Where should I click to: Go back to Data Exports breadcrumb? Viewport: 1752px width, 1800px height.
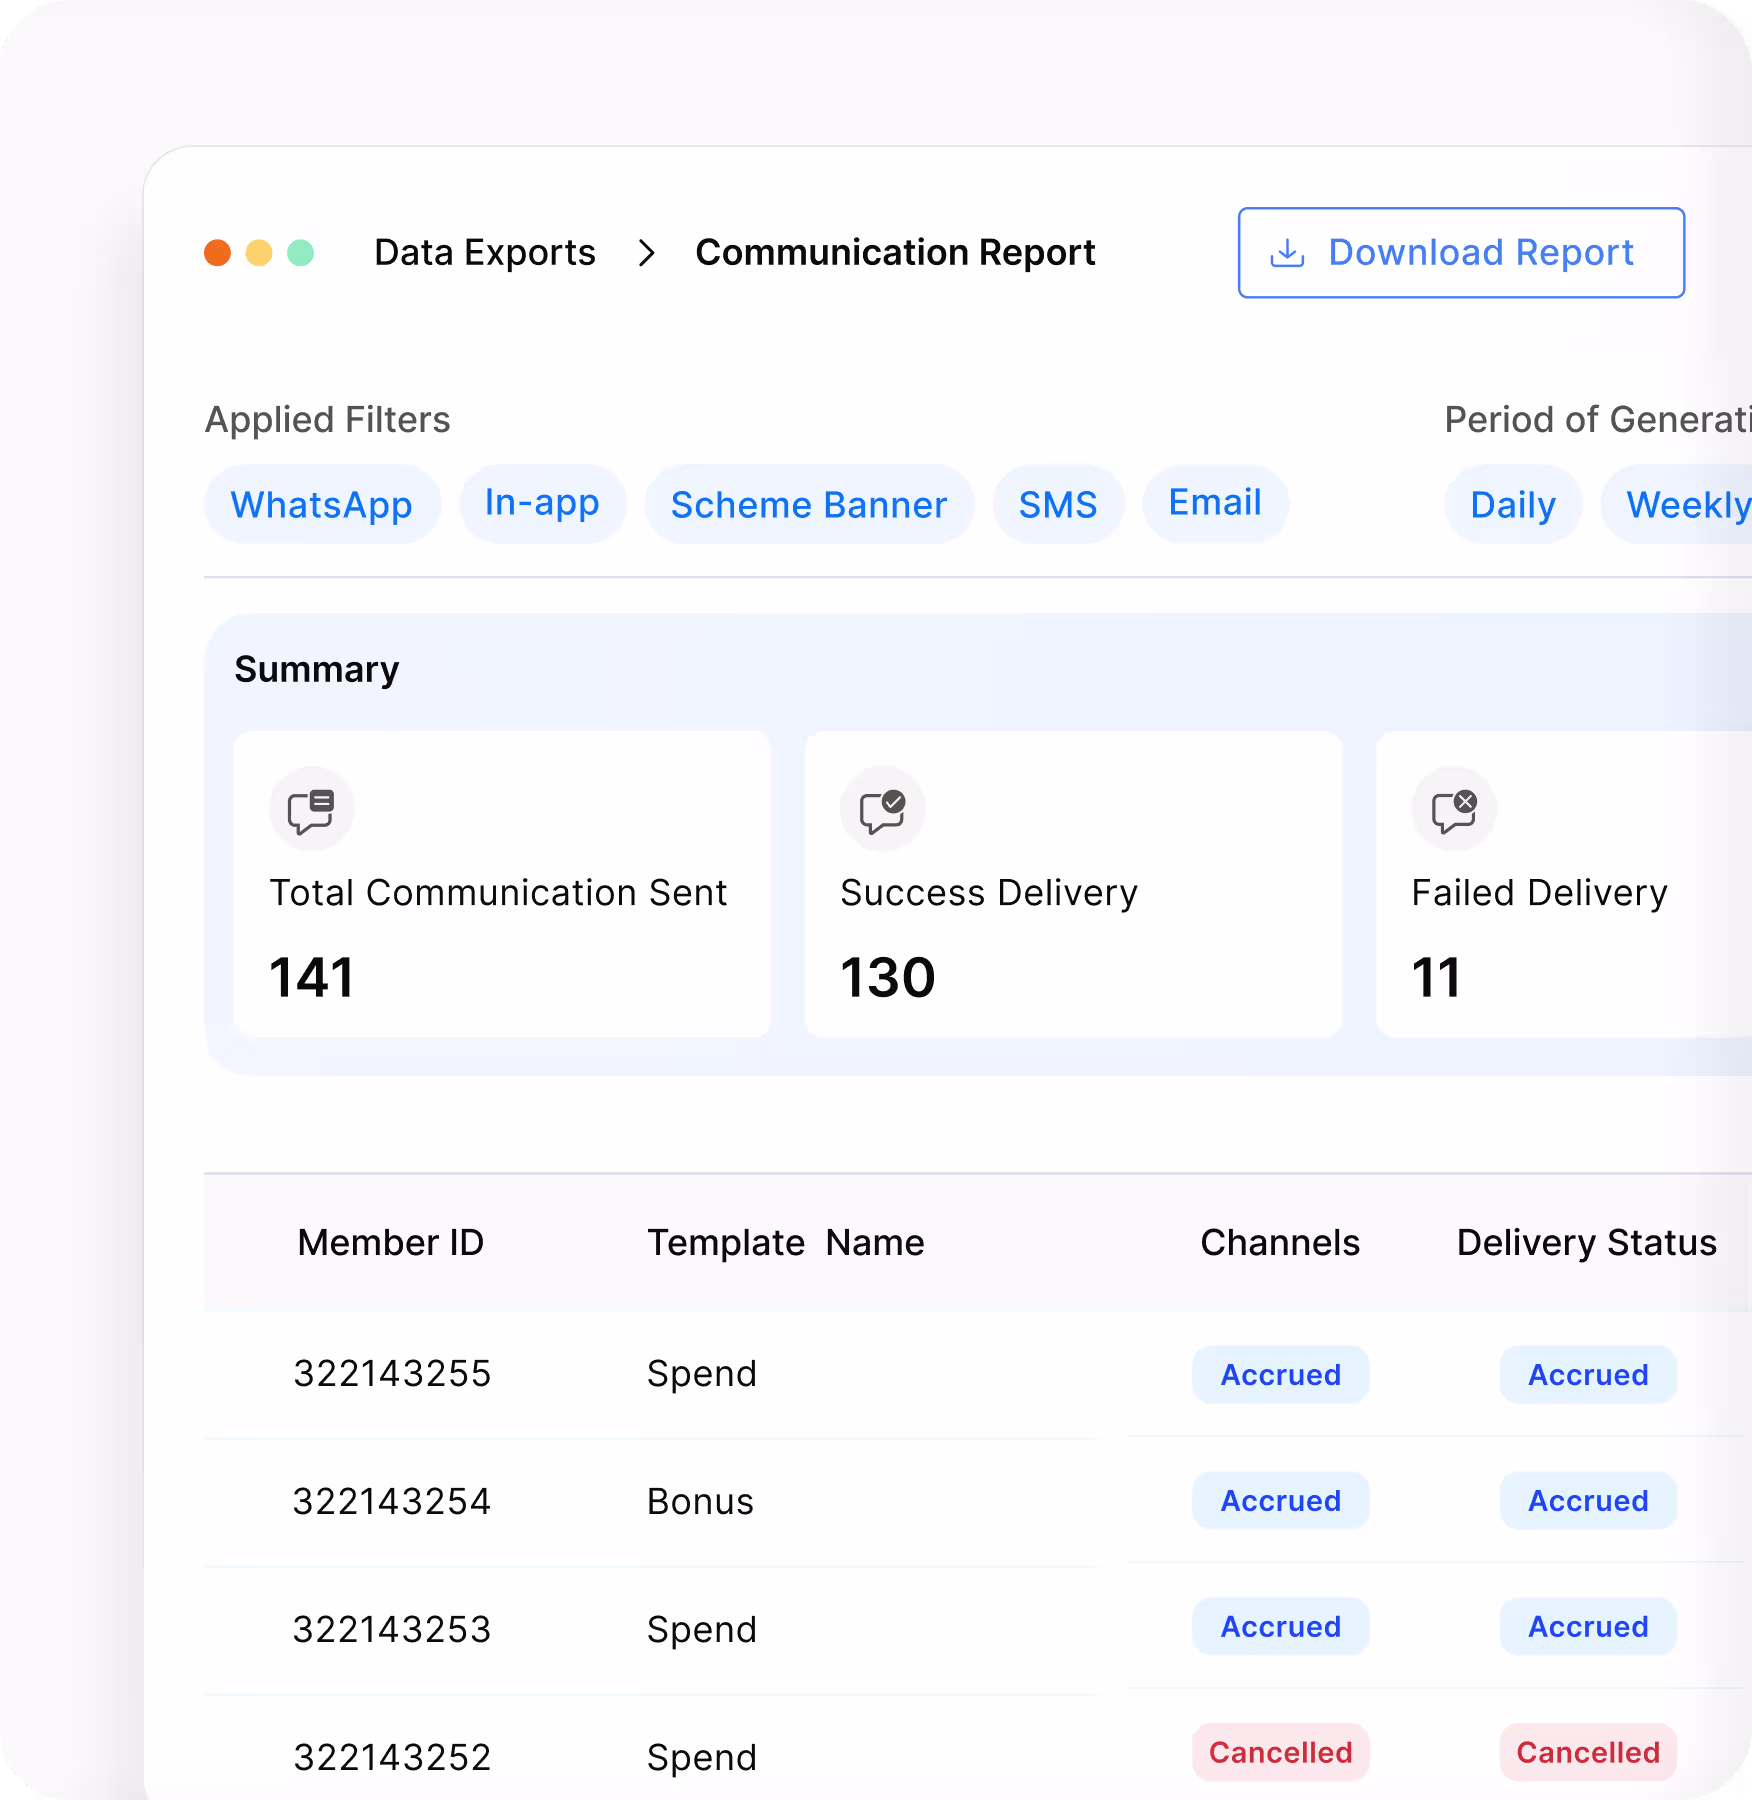(485, 253)
